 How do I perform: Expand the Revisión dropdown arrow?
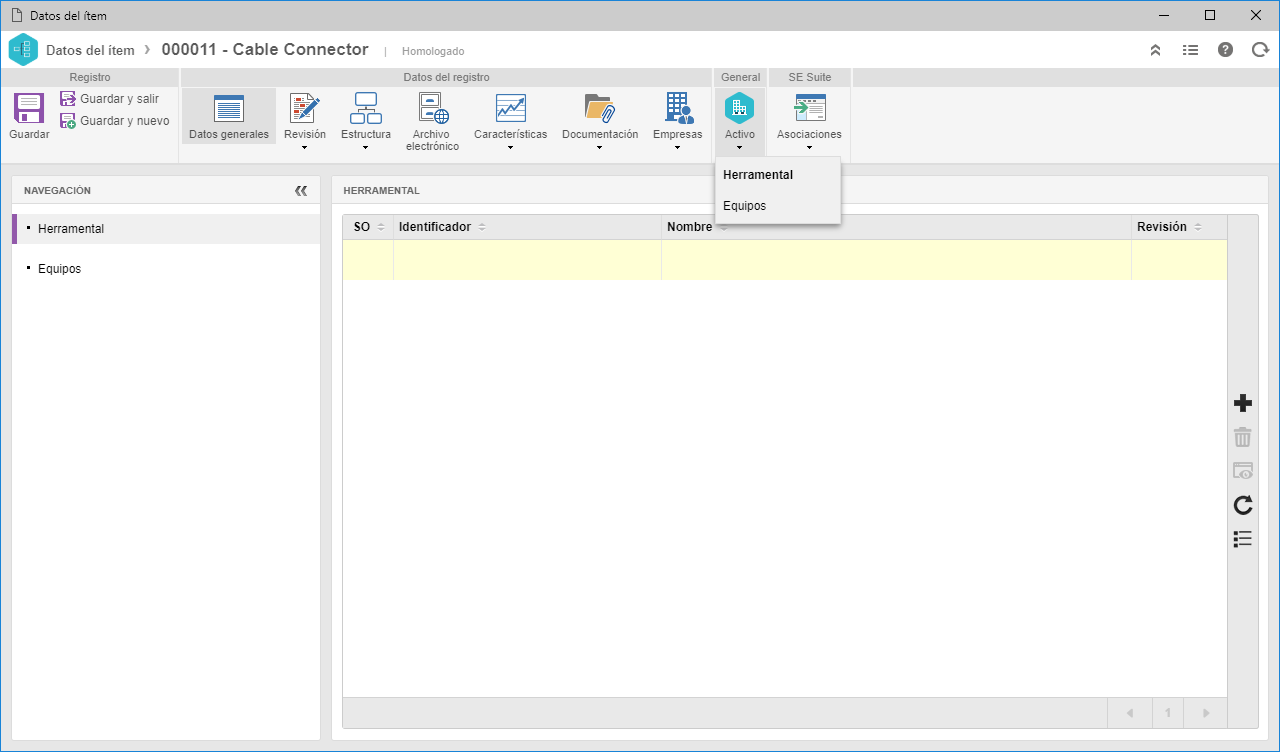(x=305, y=148)
